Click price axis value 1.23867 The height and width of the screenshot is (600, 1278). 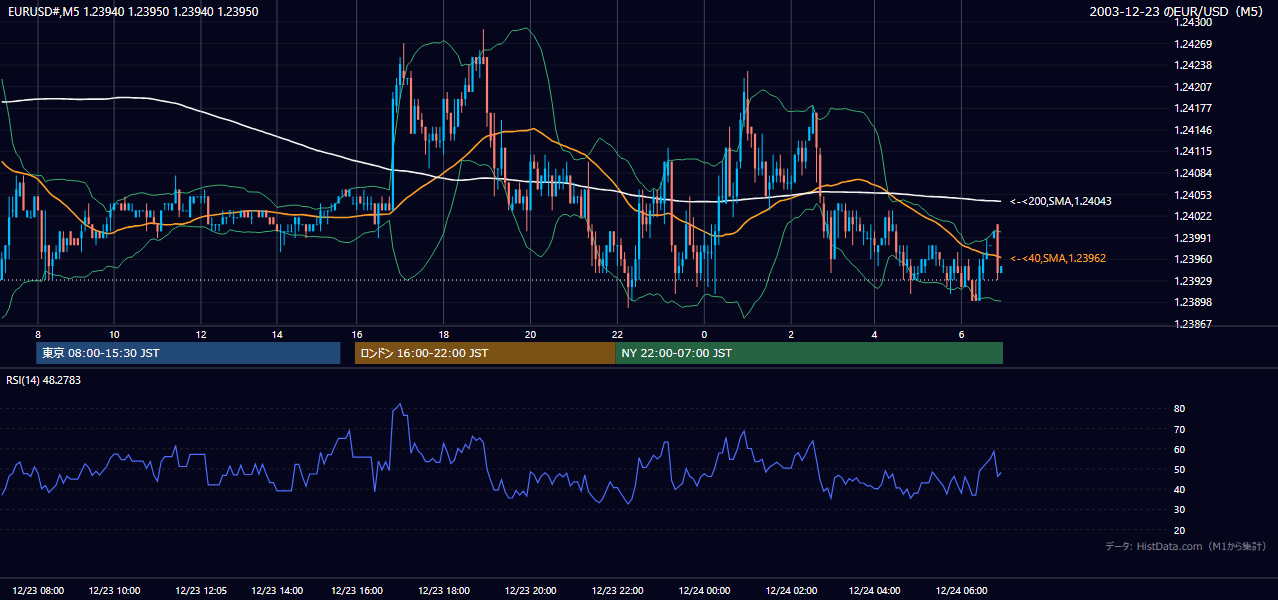[x=1192, y=324]
